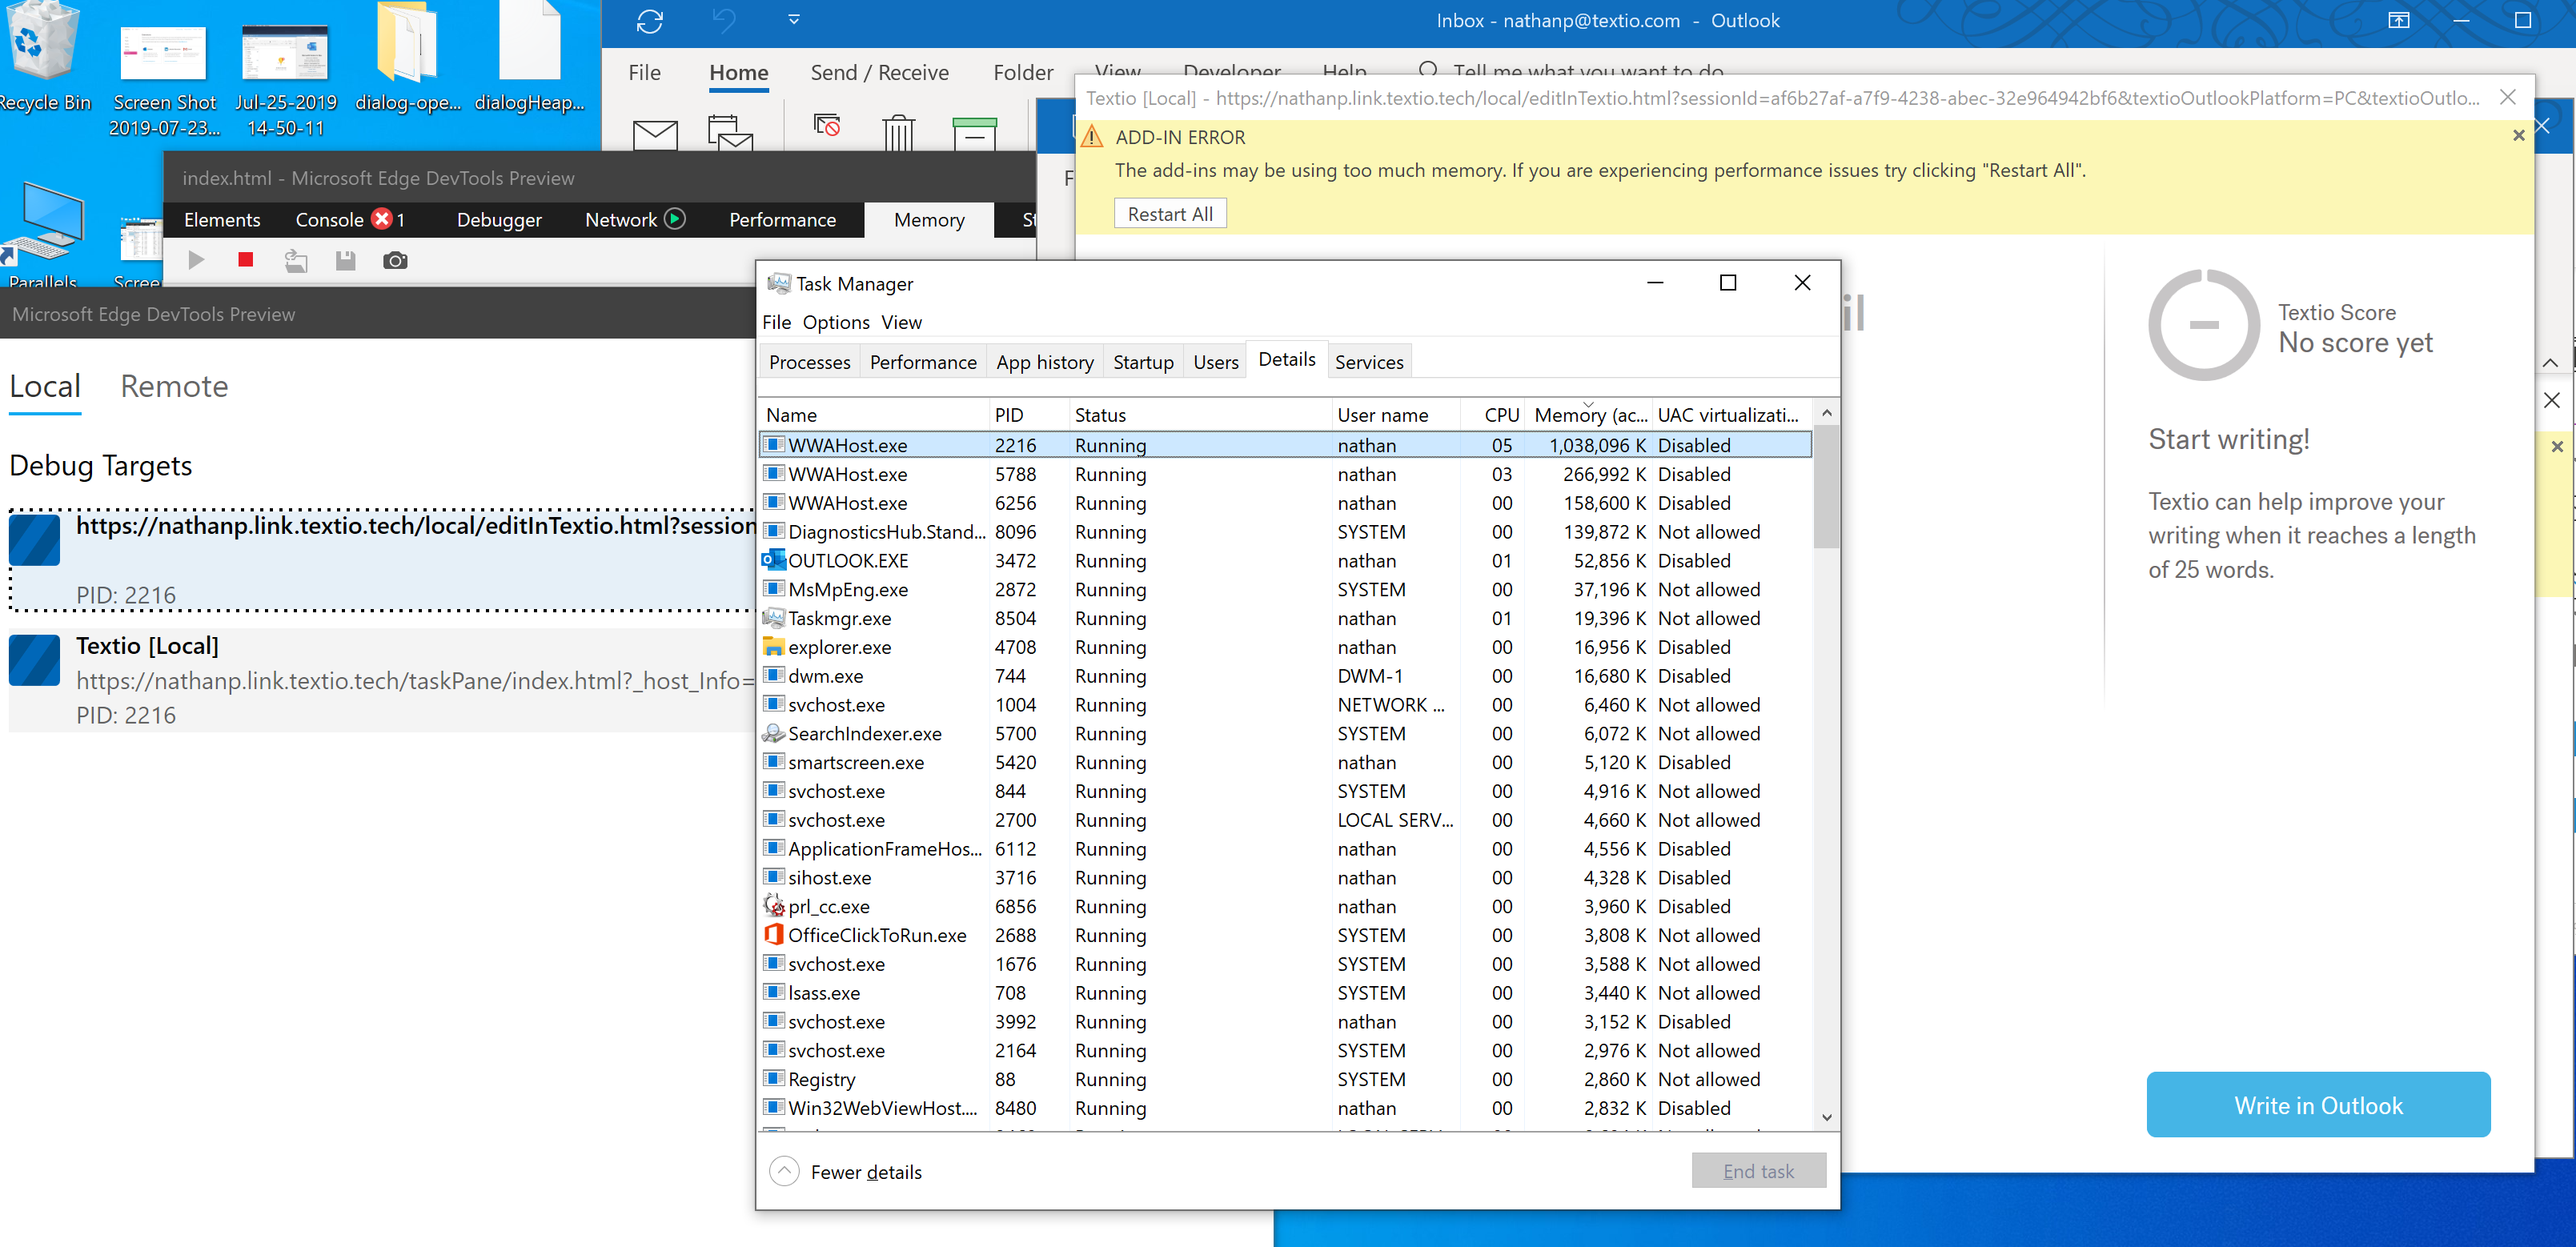Sort Task Manager by the Status column header
The width and height of the screenshot is (2576, 1247).
pos(1200,415)
